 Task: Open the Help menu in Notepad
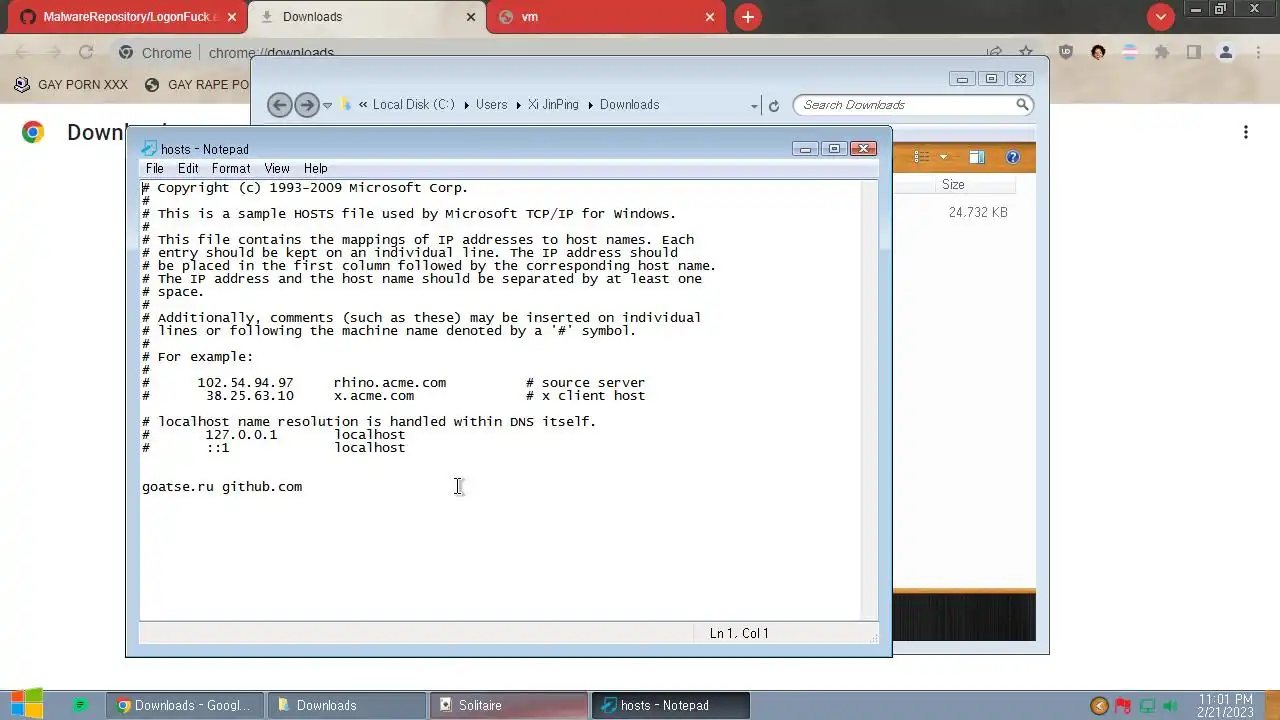click(316, 168)
